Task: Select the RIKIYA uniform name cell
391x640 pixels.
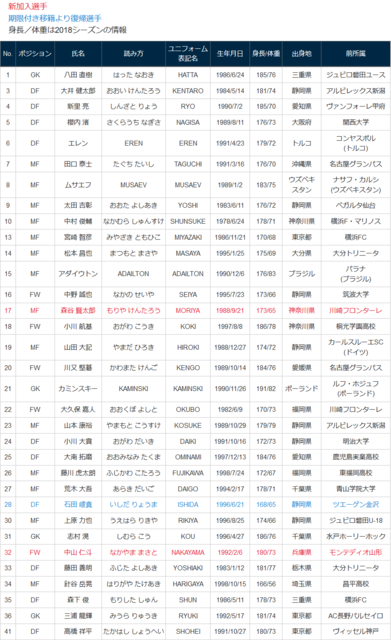Action: click(x=188, y=520)
